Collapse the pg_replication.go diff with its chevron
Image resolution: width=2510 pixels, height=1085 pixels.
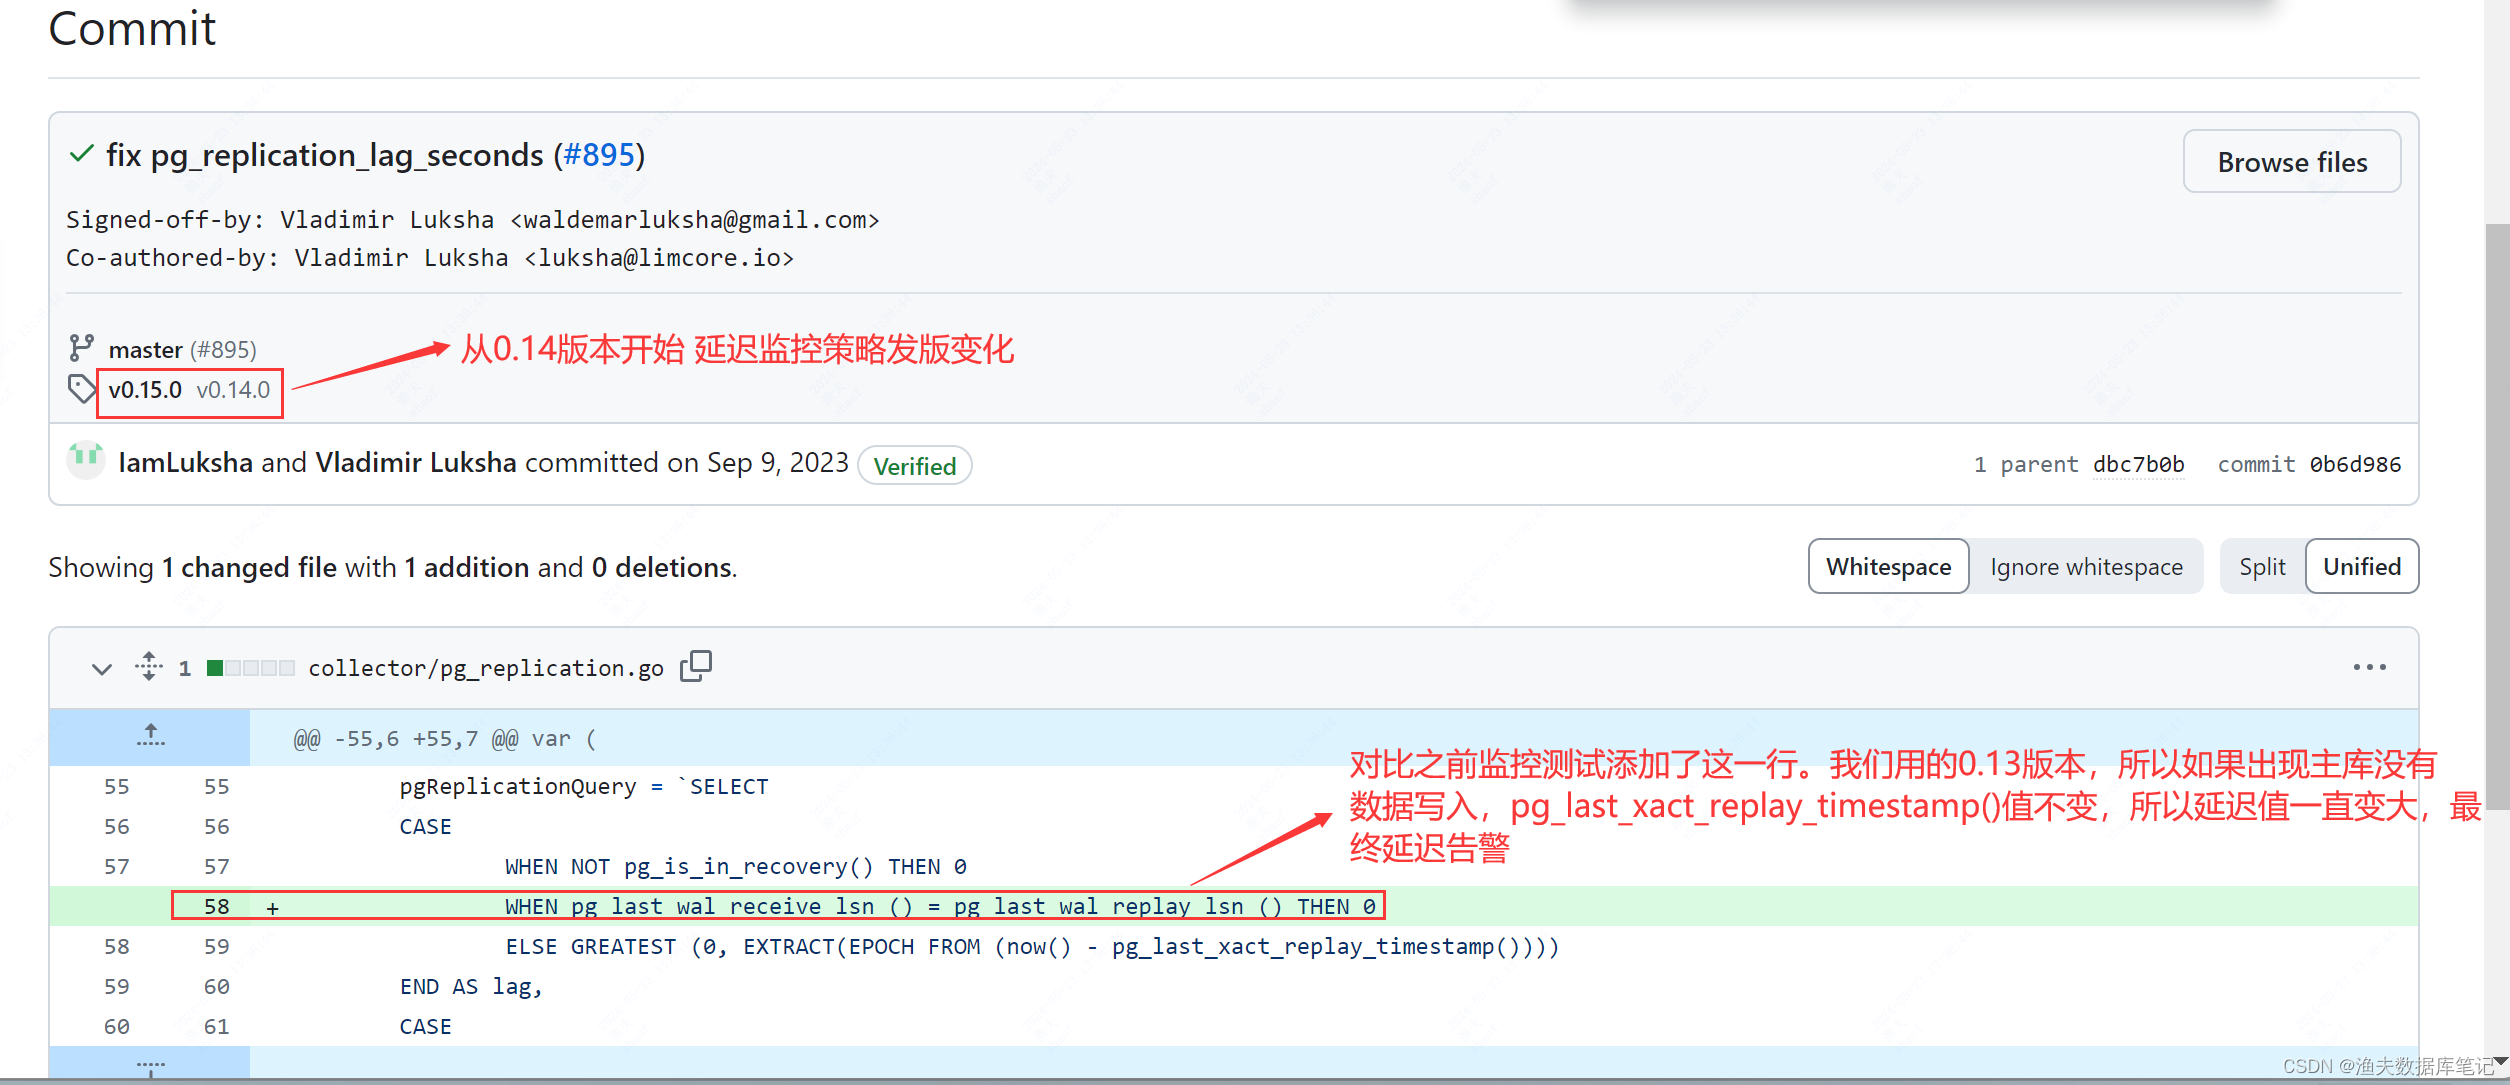coord(100,668)
